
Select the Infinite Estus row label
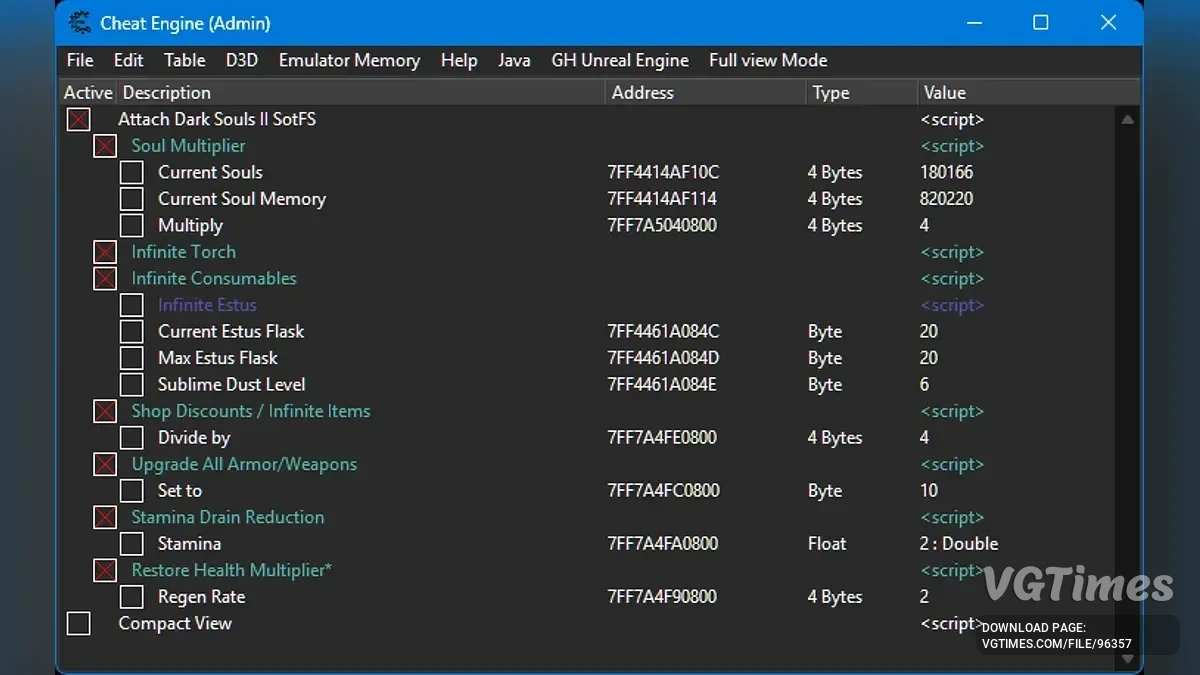click(207, 305)
